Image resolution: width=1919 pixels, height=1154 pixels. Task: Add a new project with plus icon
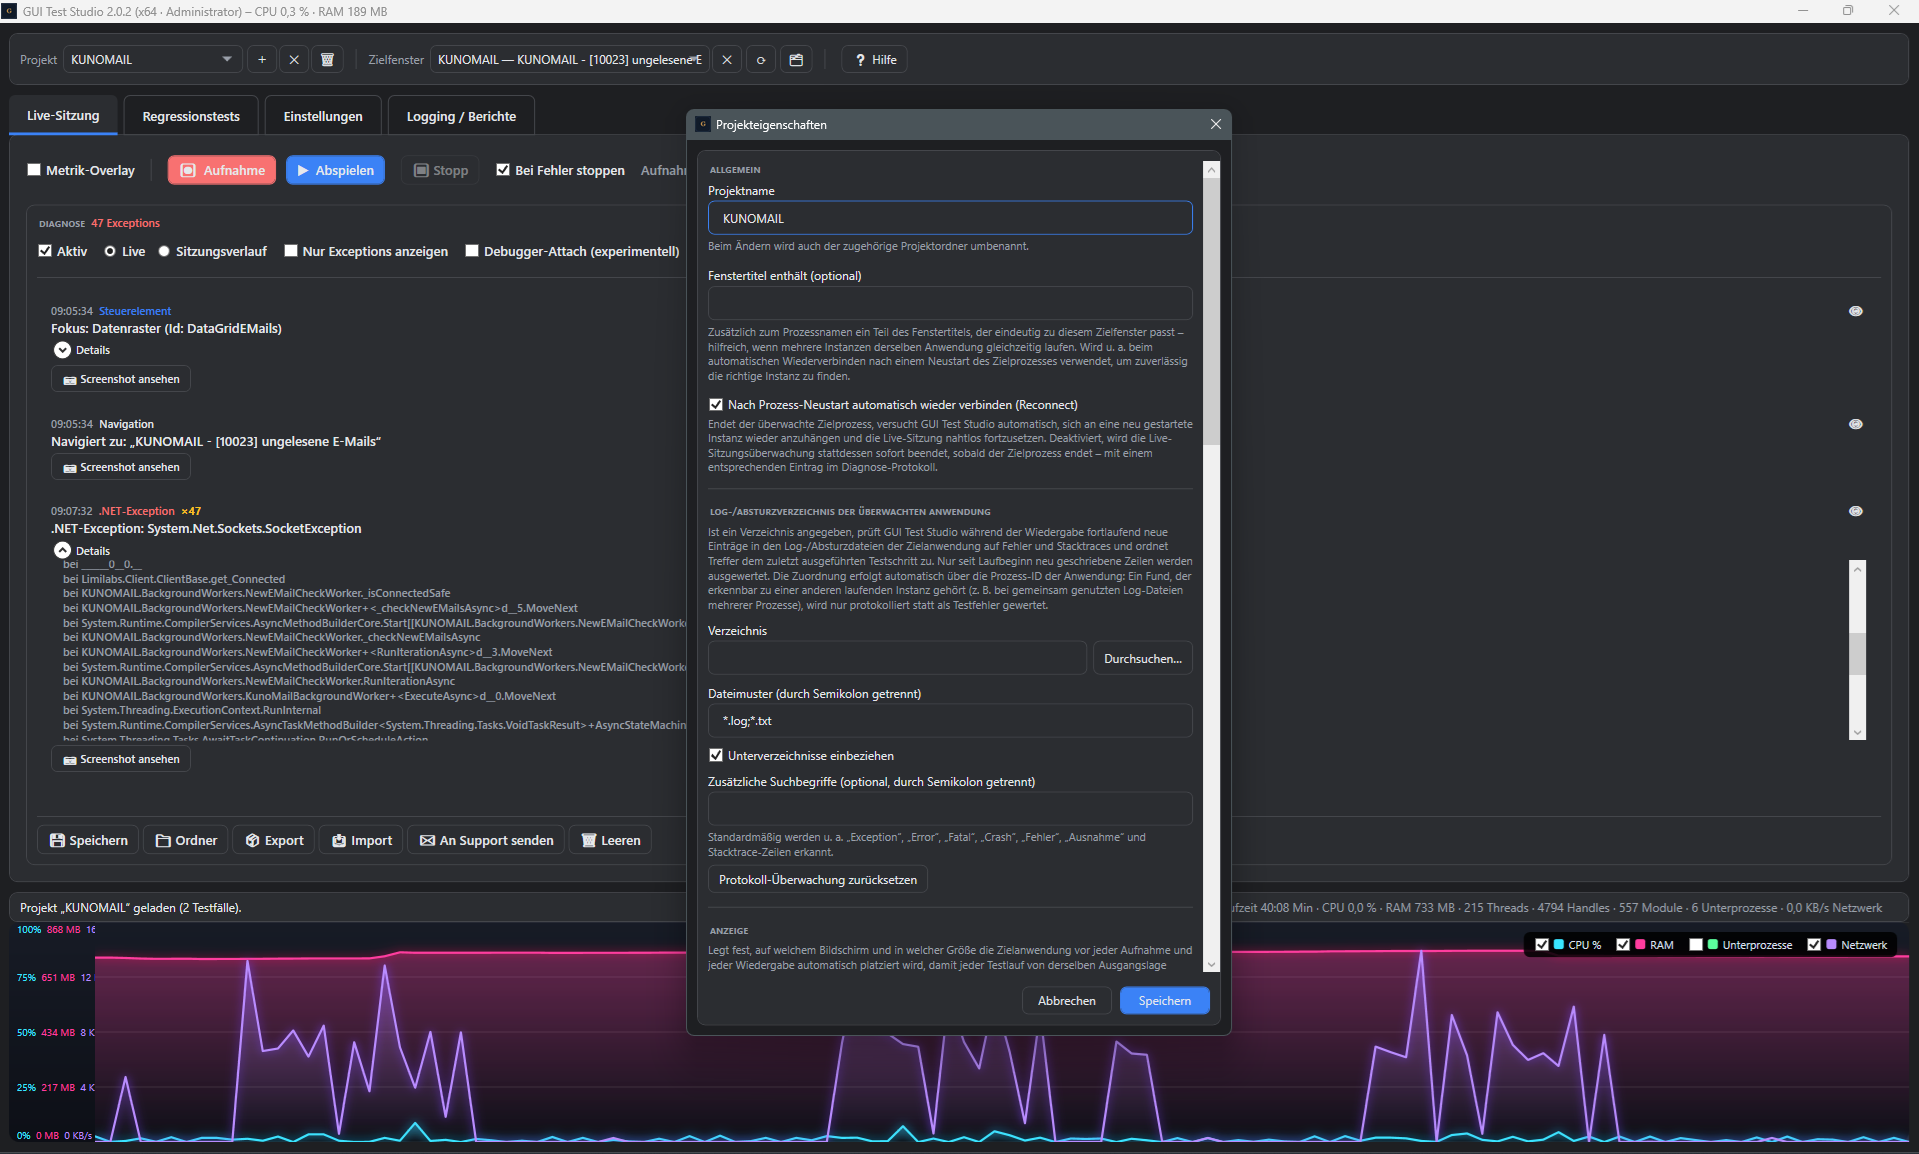click(x=262, y=60)
